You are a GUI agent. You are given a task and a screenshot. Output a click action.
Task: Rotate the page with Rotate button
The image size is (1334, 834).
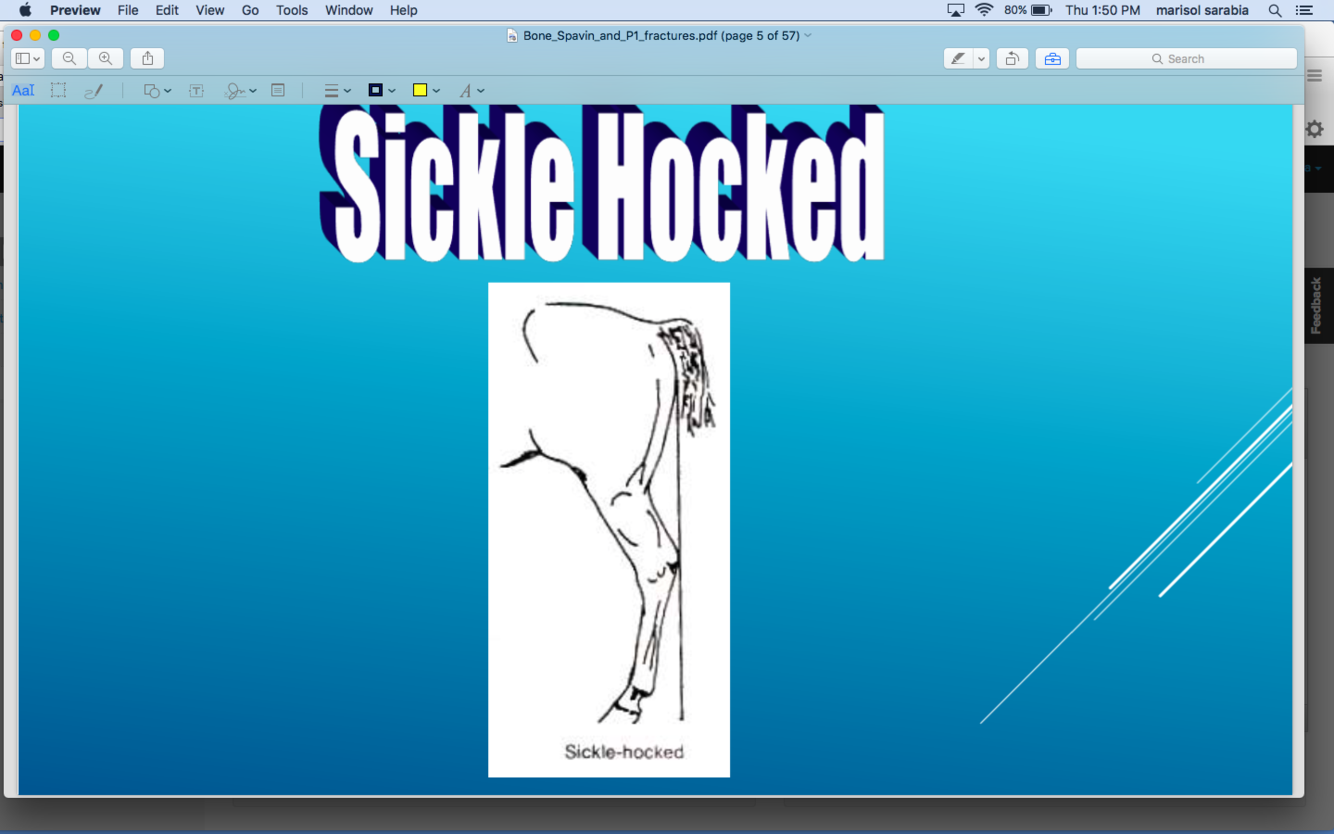tap(1012, 59)
